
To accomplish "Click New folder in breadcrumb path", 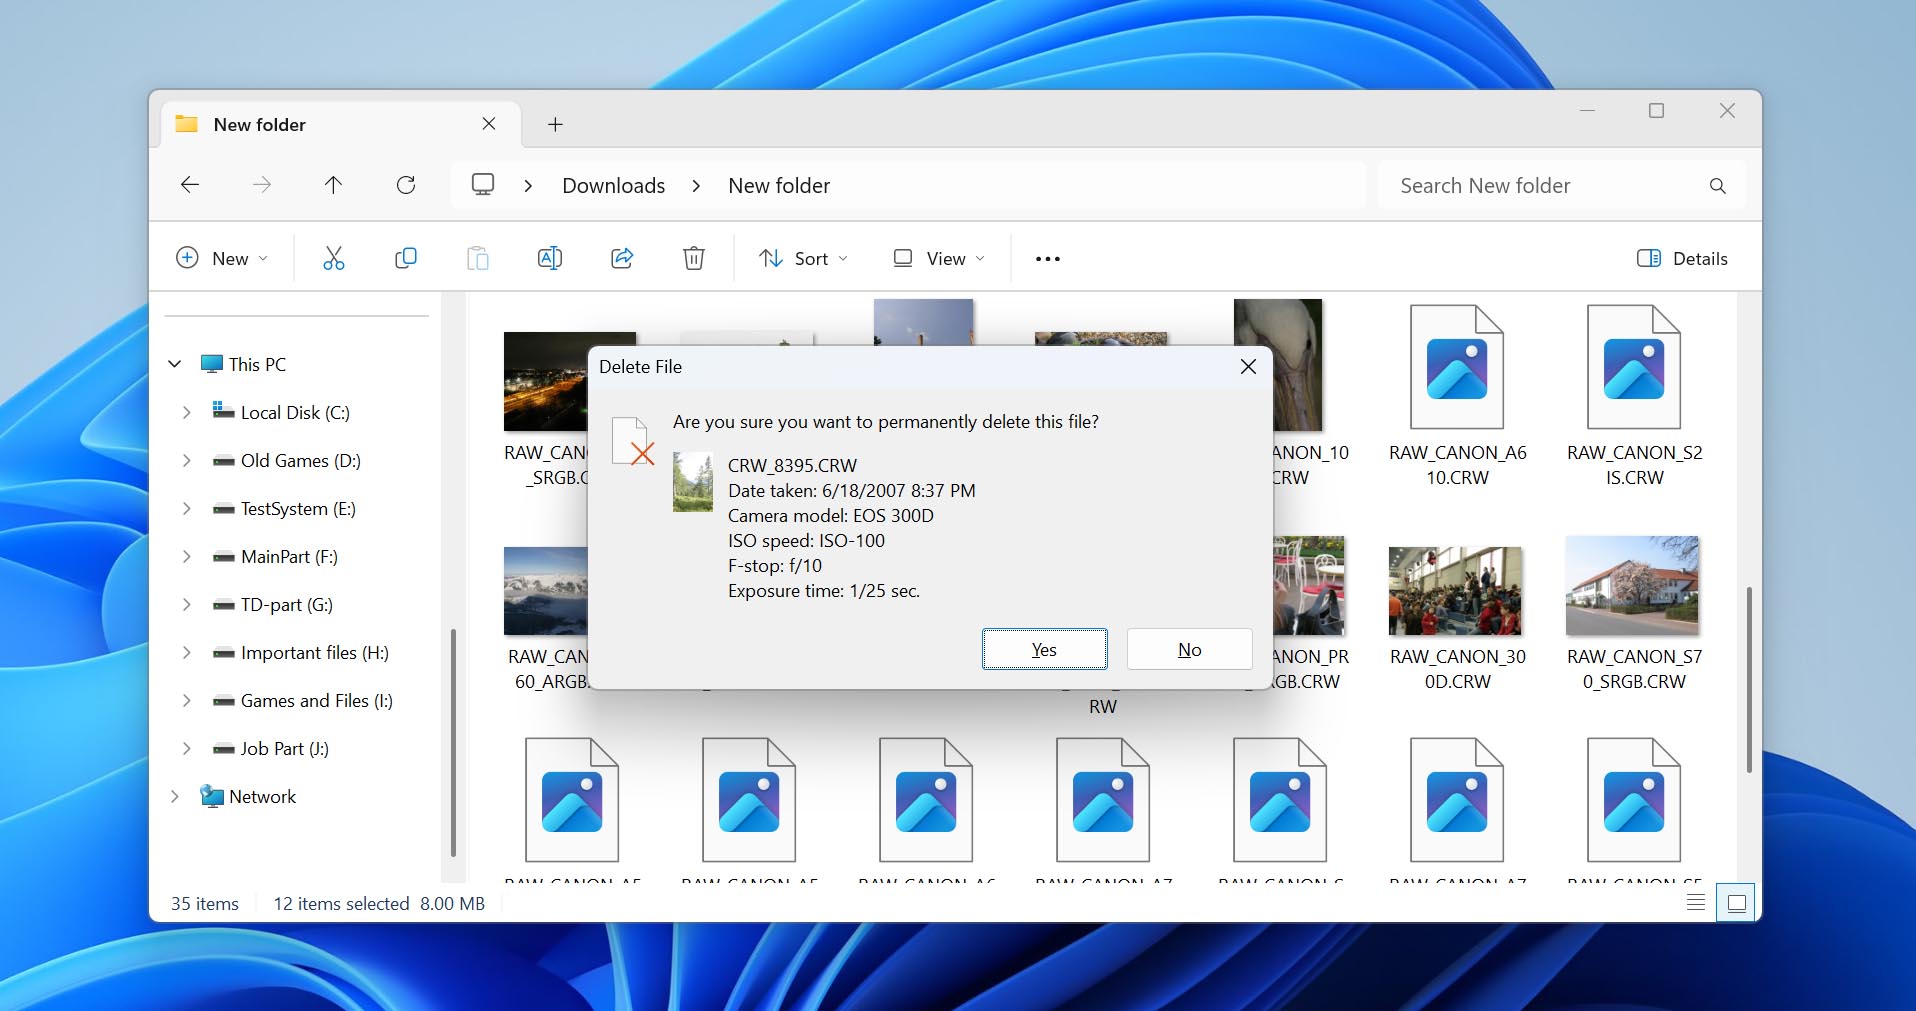I will tap(779, 186).
